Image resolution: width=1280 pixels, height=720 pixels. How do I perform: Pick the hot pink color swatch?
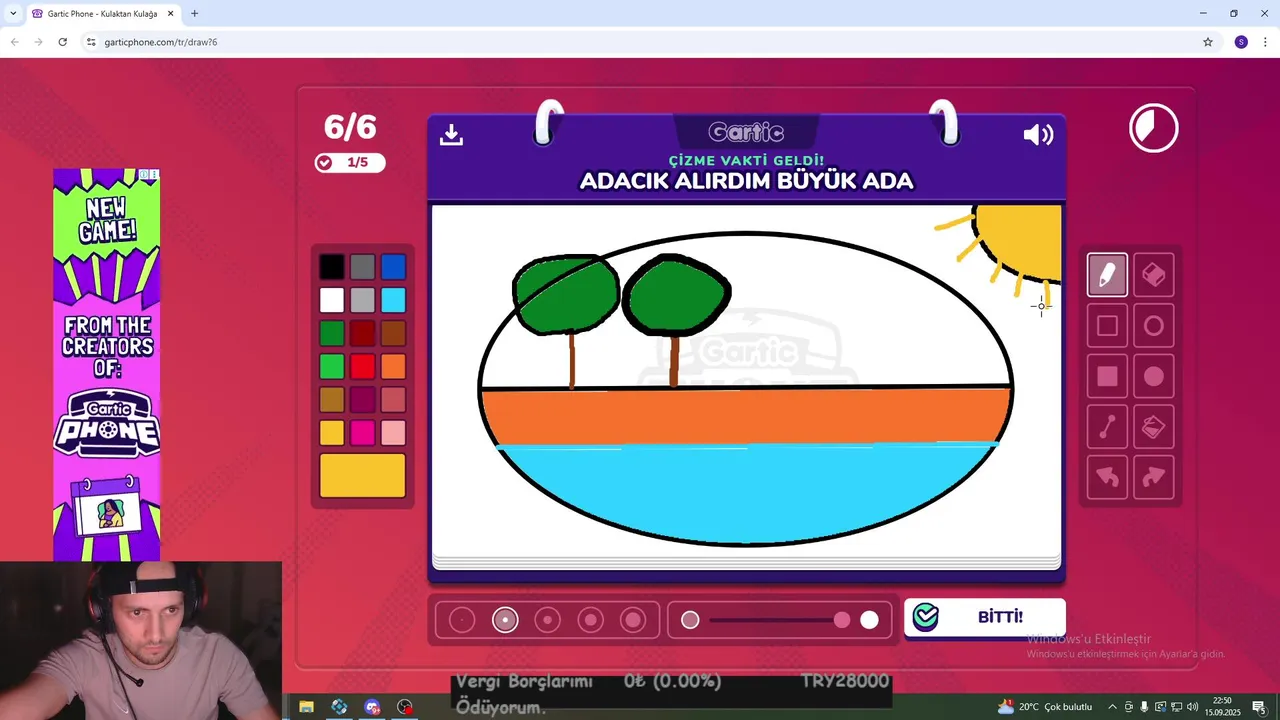[x=362, y=432]
